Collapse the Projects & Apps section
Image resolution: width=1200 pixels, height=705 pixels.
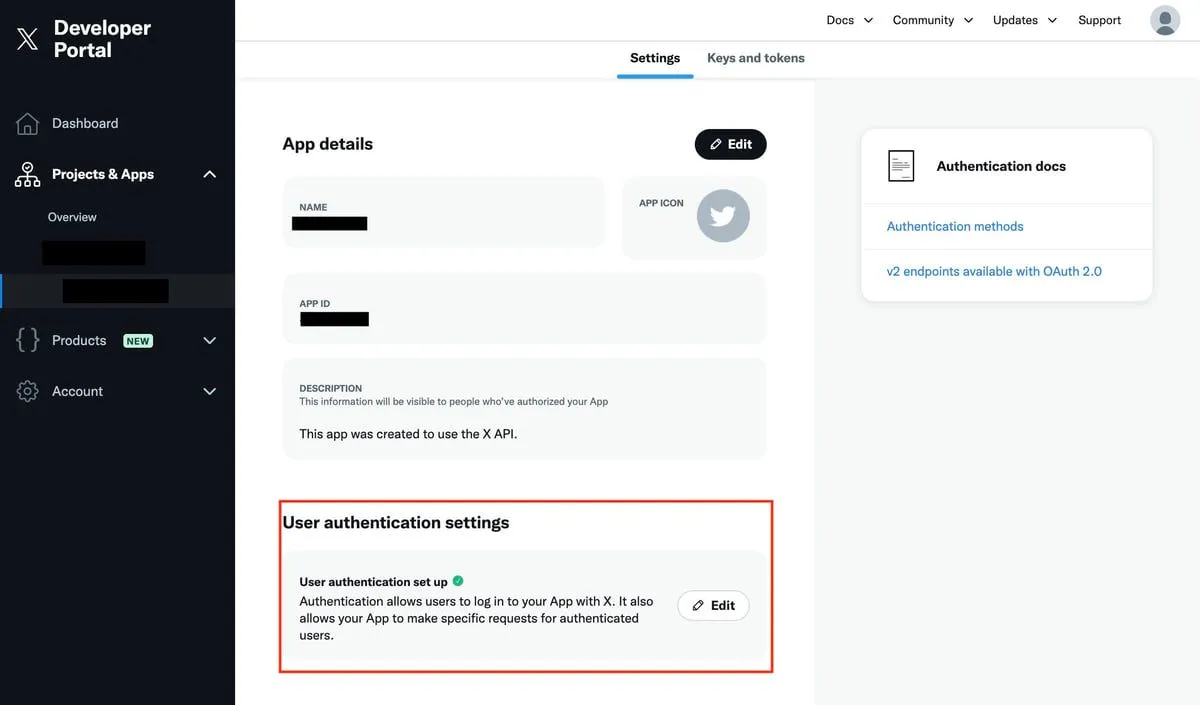pos(209,174)
